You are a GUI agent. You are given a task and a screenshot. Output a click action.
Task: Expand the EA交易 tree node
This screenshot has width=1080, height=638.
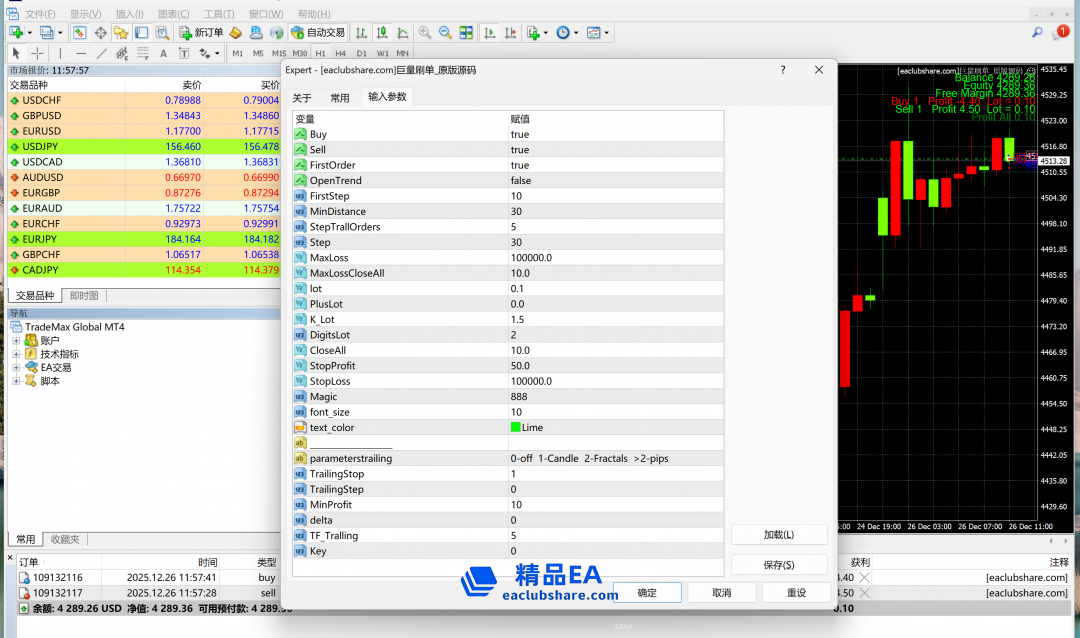(x=16, y=368)
